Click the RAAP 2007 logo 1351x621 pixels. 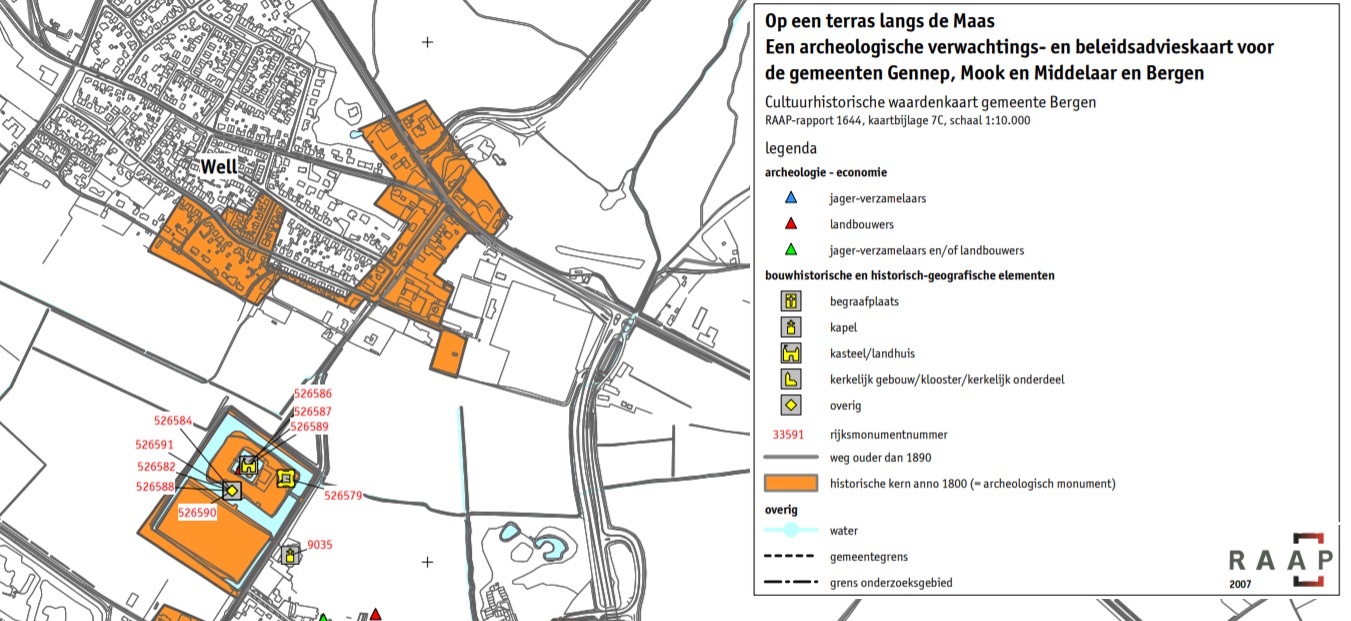click(1280, 561)
